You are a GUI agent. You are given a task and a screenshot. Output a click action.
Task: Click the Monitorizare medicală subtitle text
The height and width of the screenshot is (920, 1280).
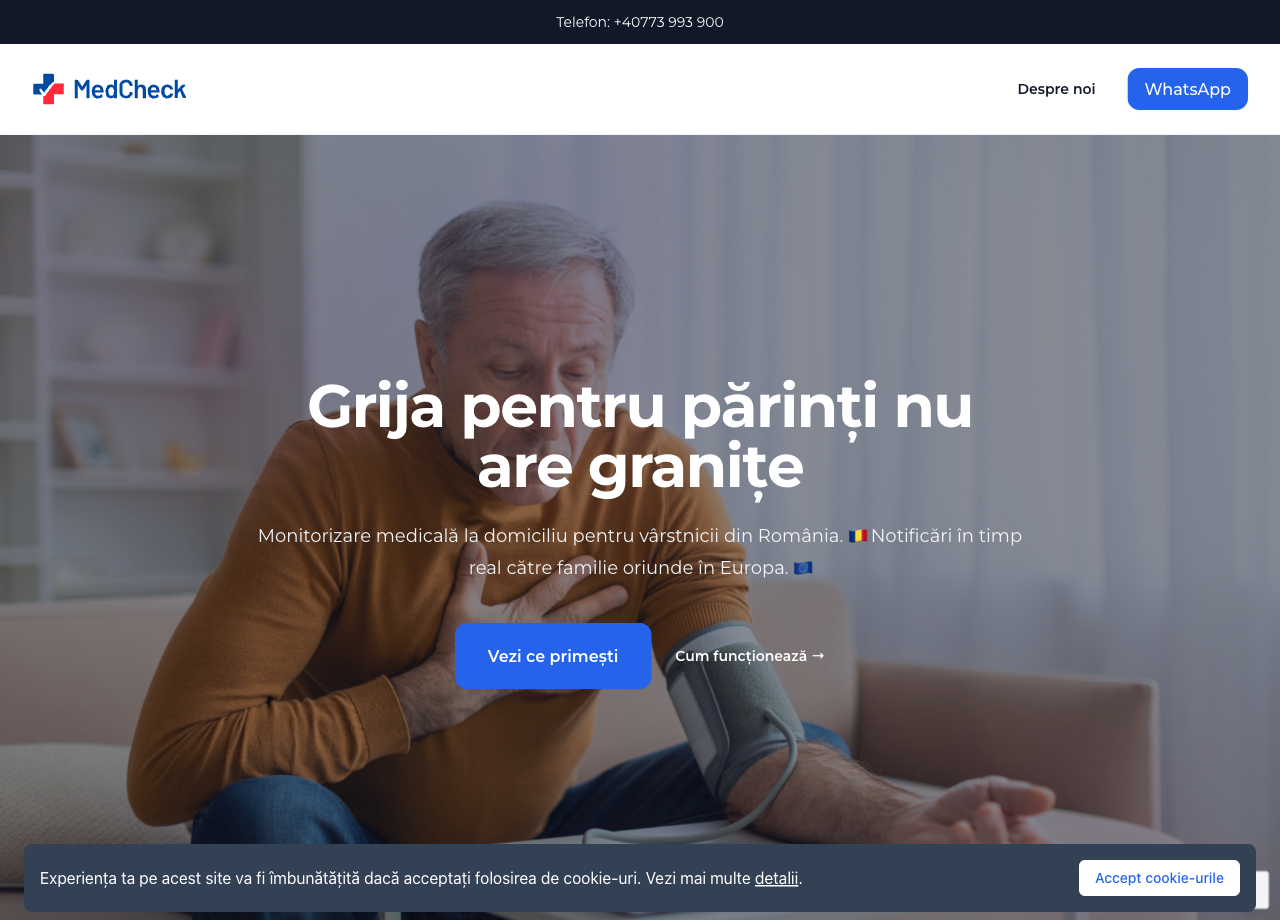[640, 551]
